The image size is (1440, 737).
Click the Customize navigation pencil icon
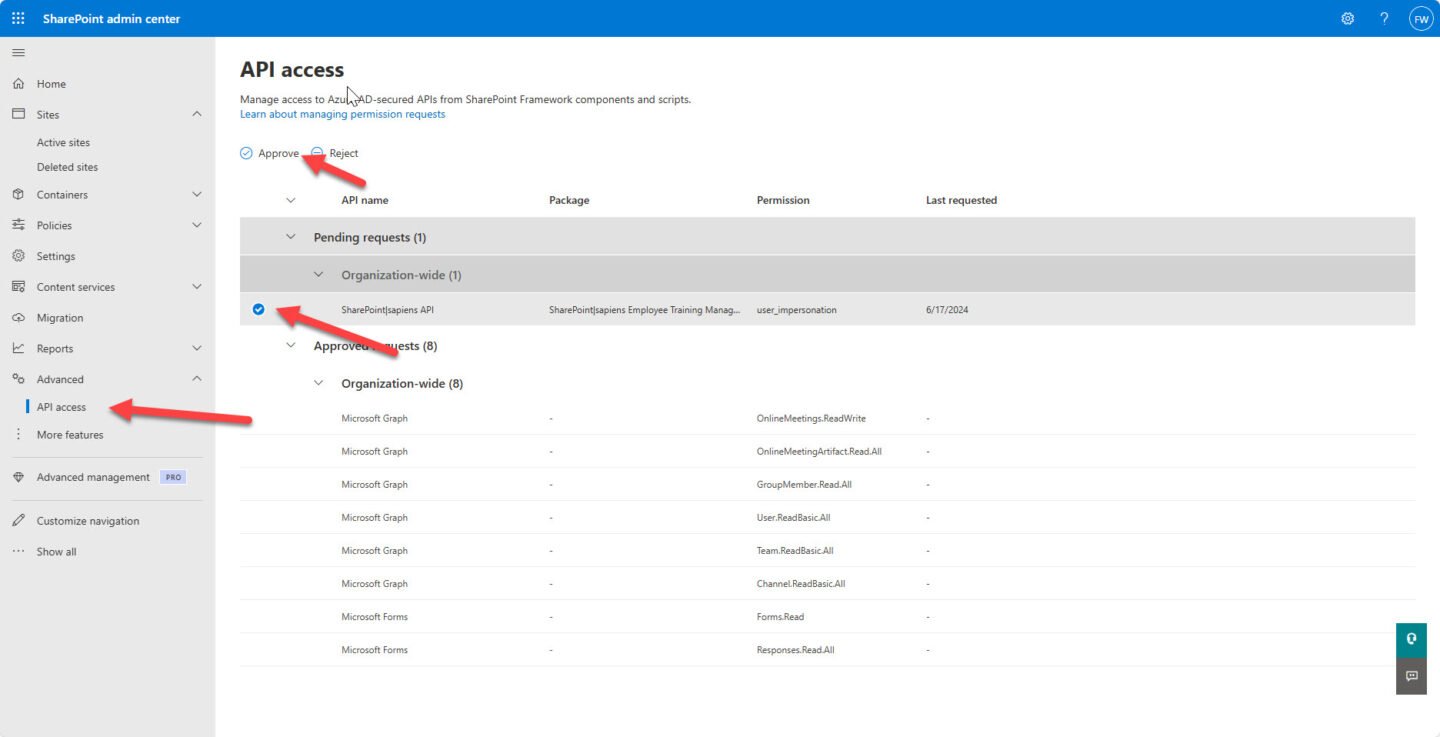18,521
